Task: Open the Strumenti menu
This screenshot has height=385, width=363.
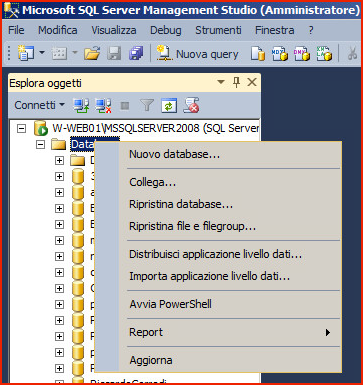Action: click(218, 30)
